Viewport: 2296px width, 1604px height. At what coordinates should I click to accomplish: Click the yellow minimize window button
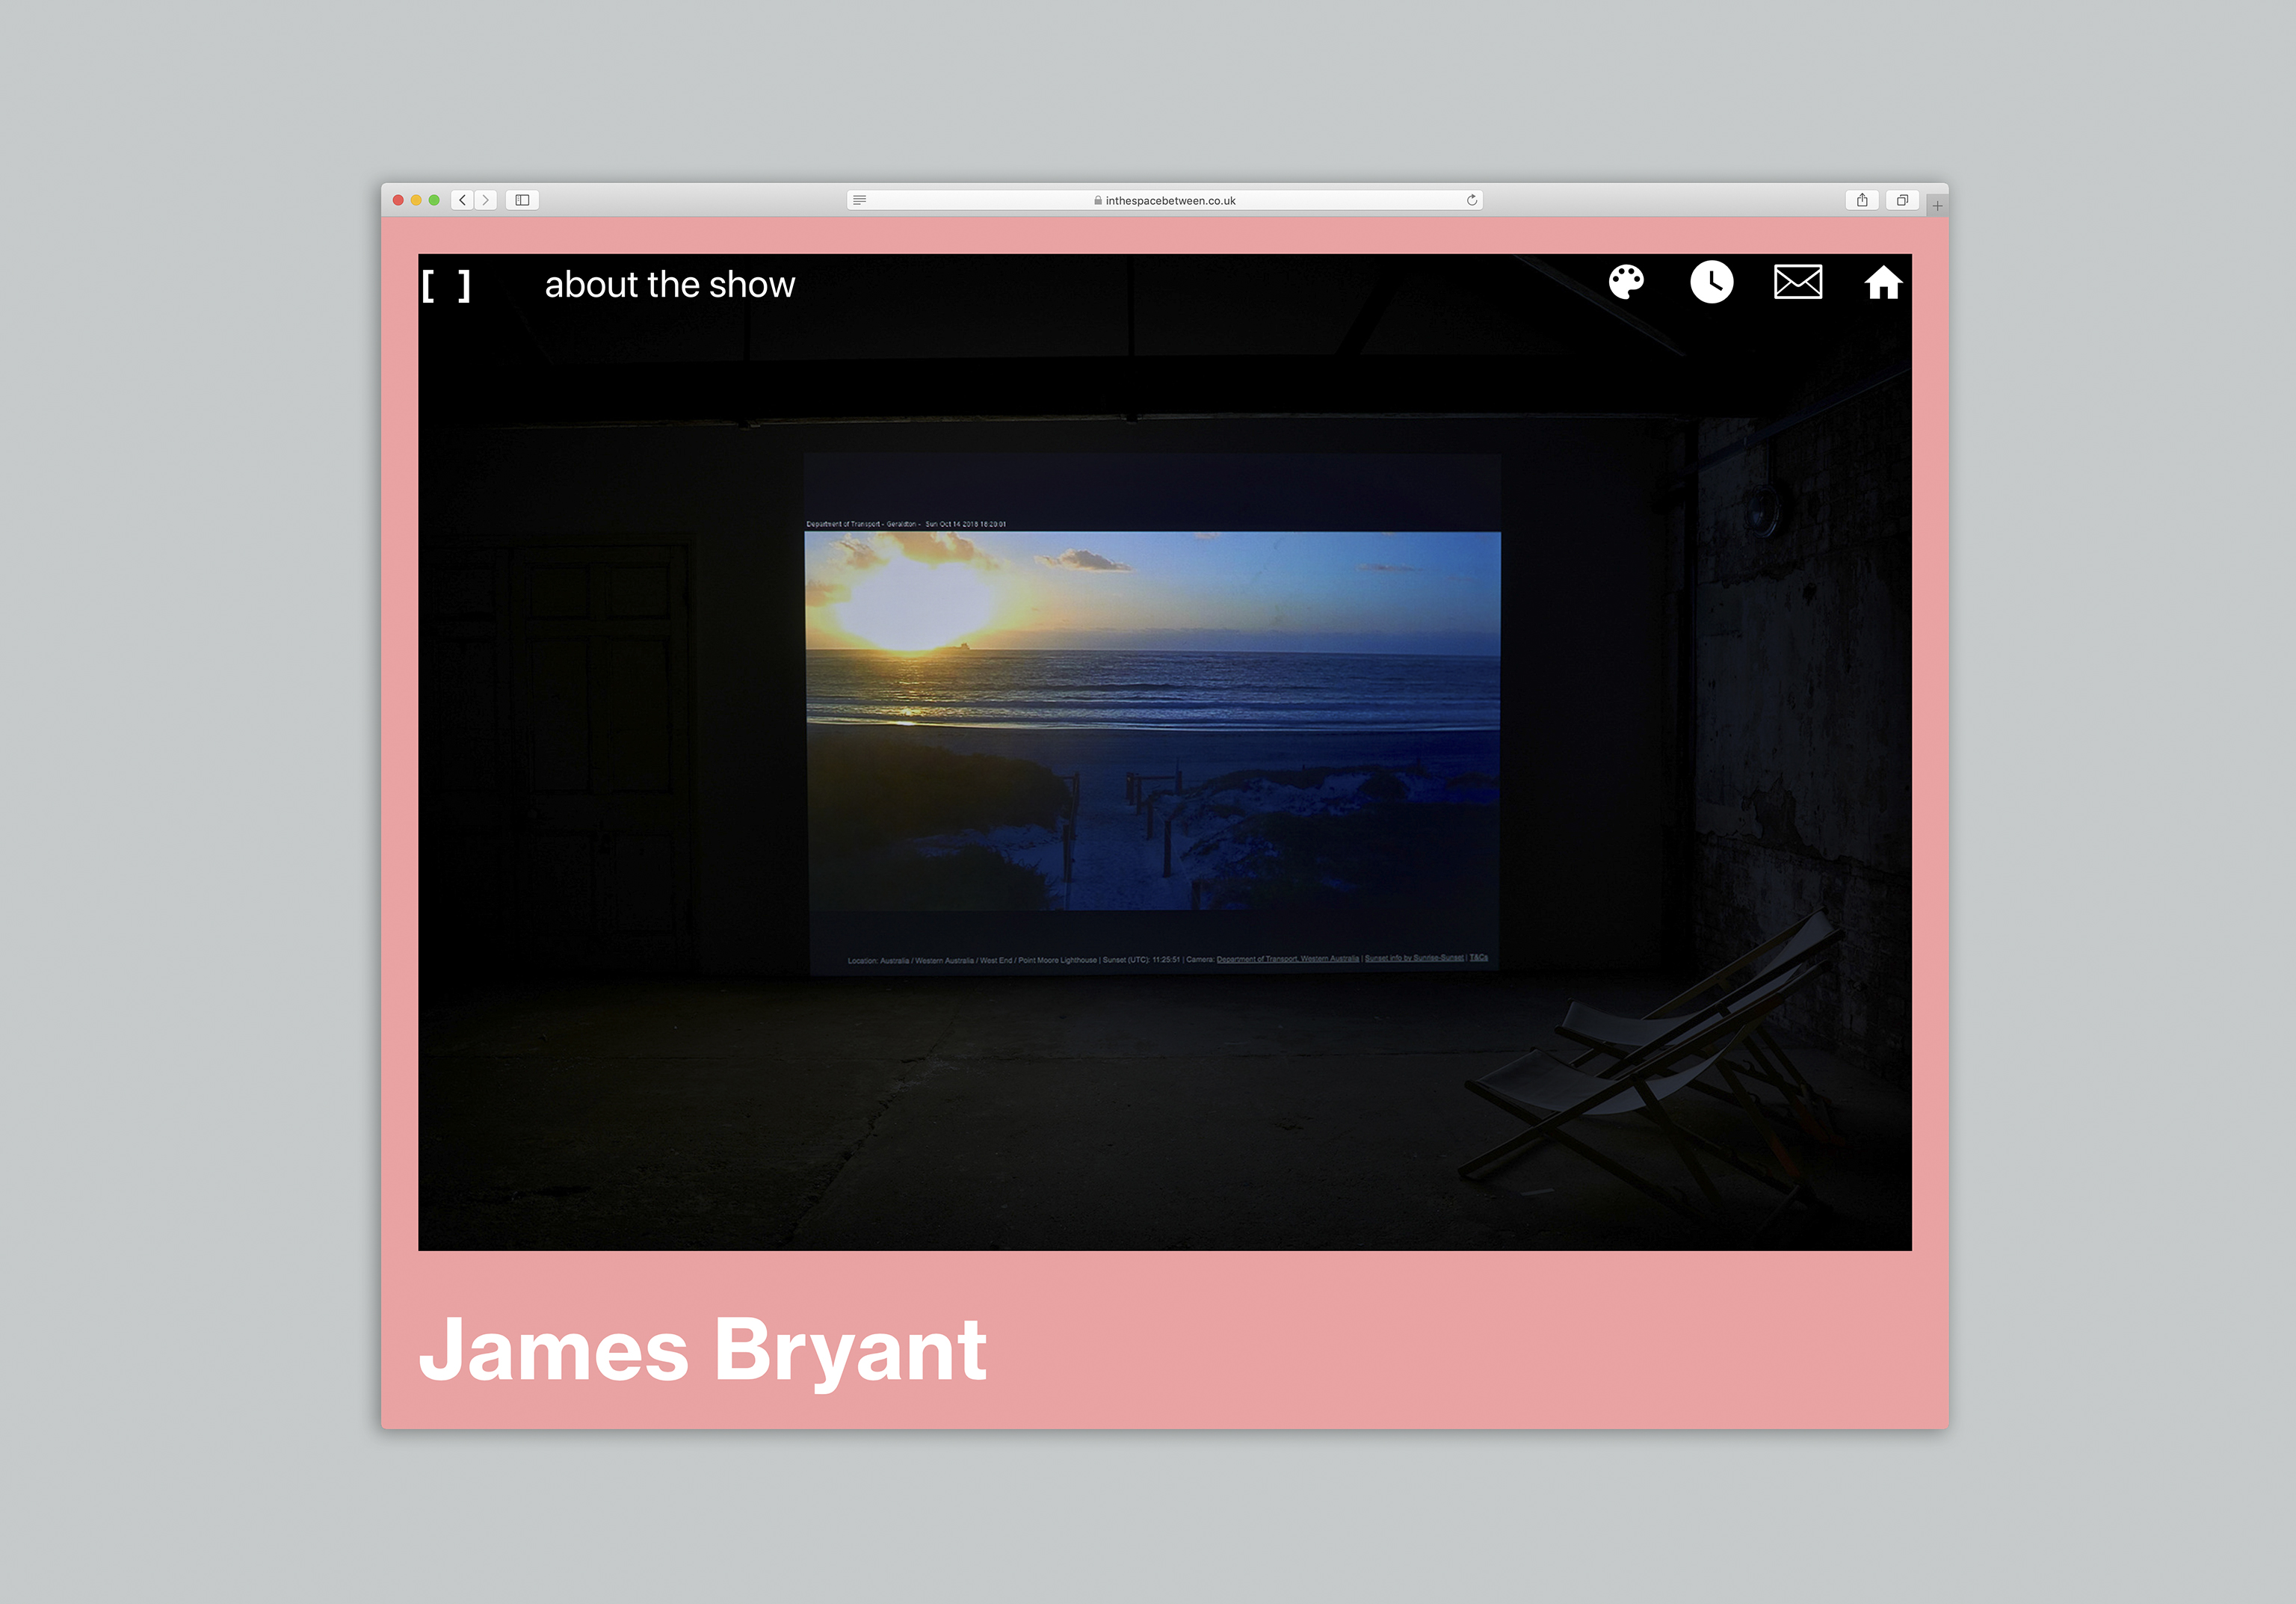[416, 200]
